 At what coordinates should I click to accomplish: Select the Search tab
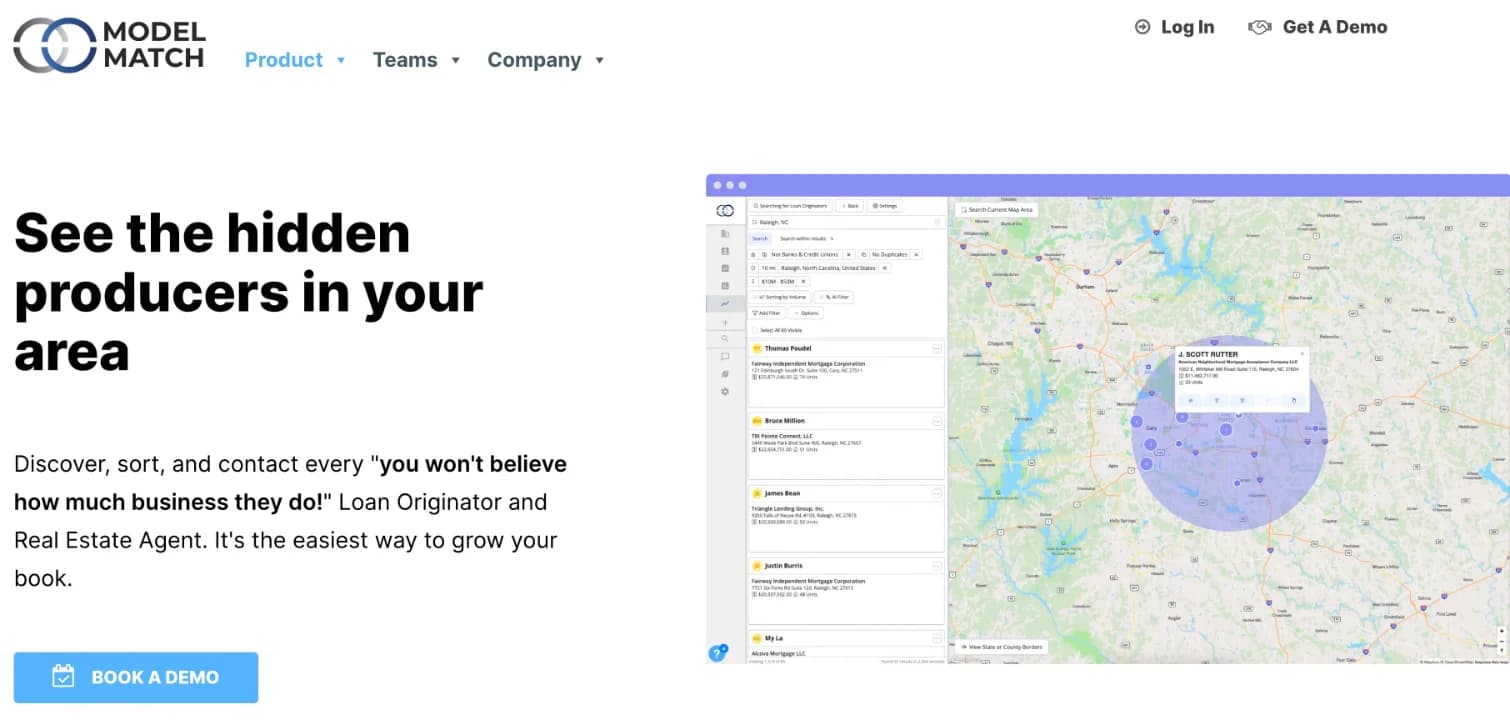click(761, 239)
